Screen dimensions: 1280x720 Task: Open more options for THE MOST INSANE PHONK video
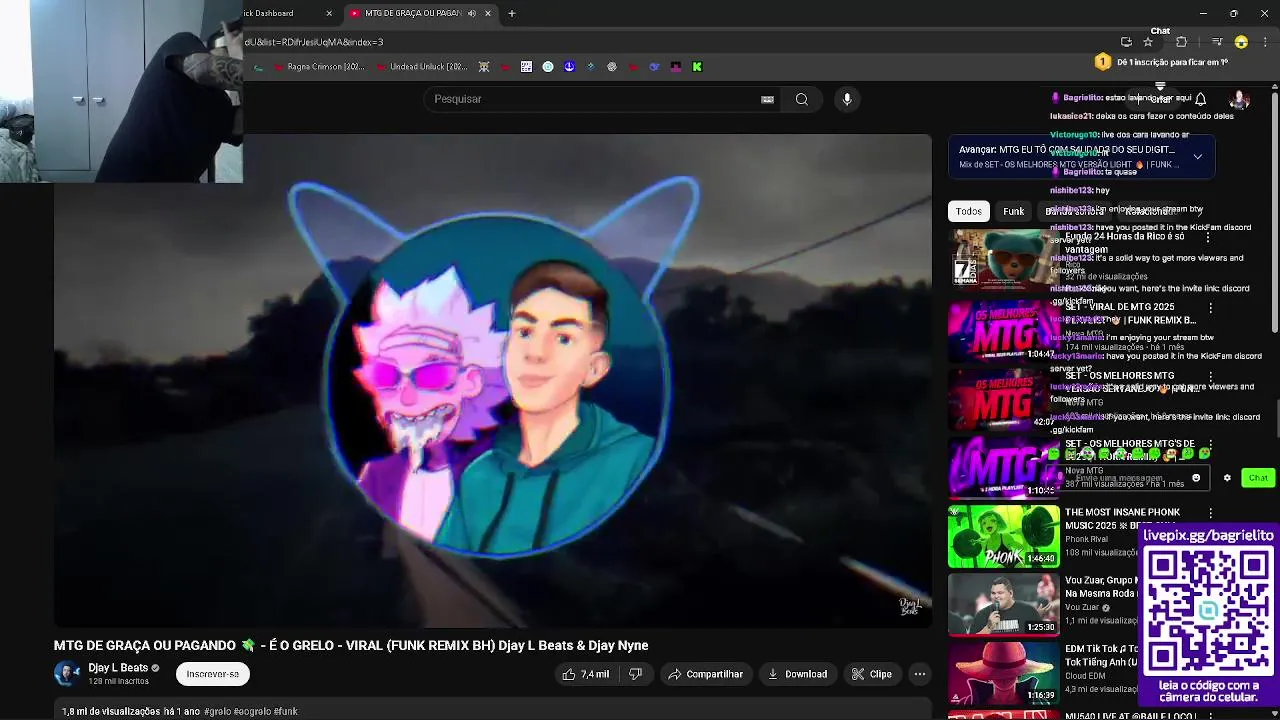[x=1210, y=513]
